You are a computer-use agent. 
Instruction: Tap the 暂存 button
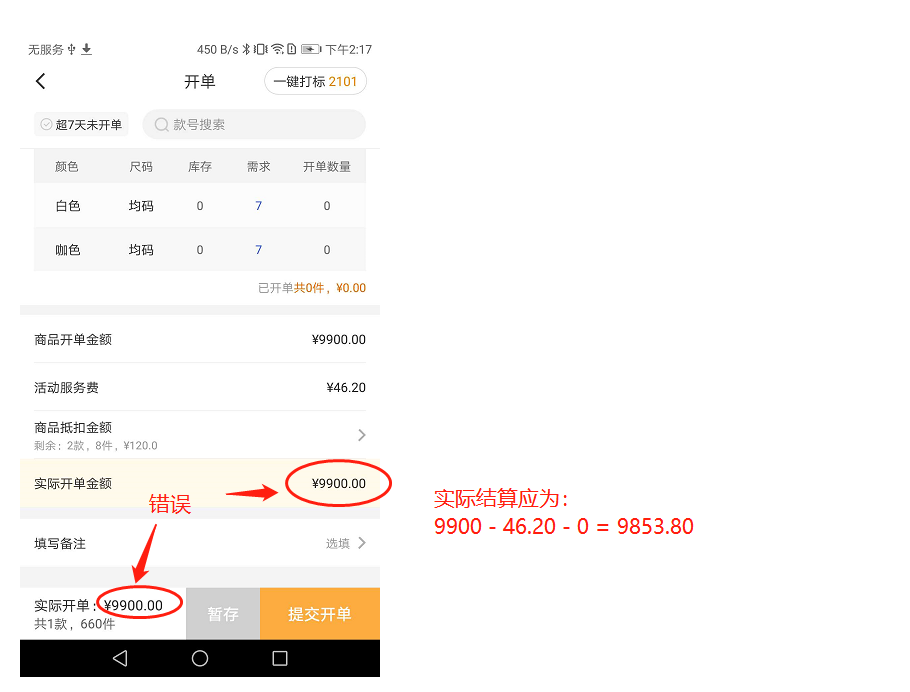223,614
